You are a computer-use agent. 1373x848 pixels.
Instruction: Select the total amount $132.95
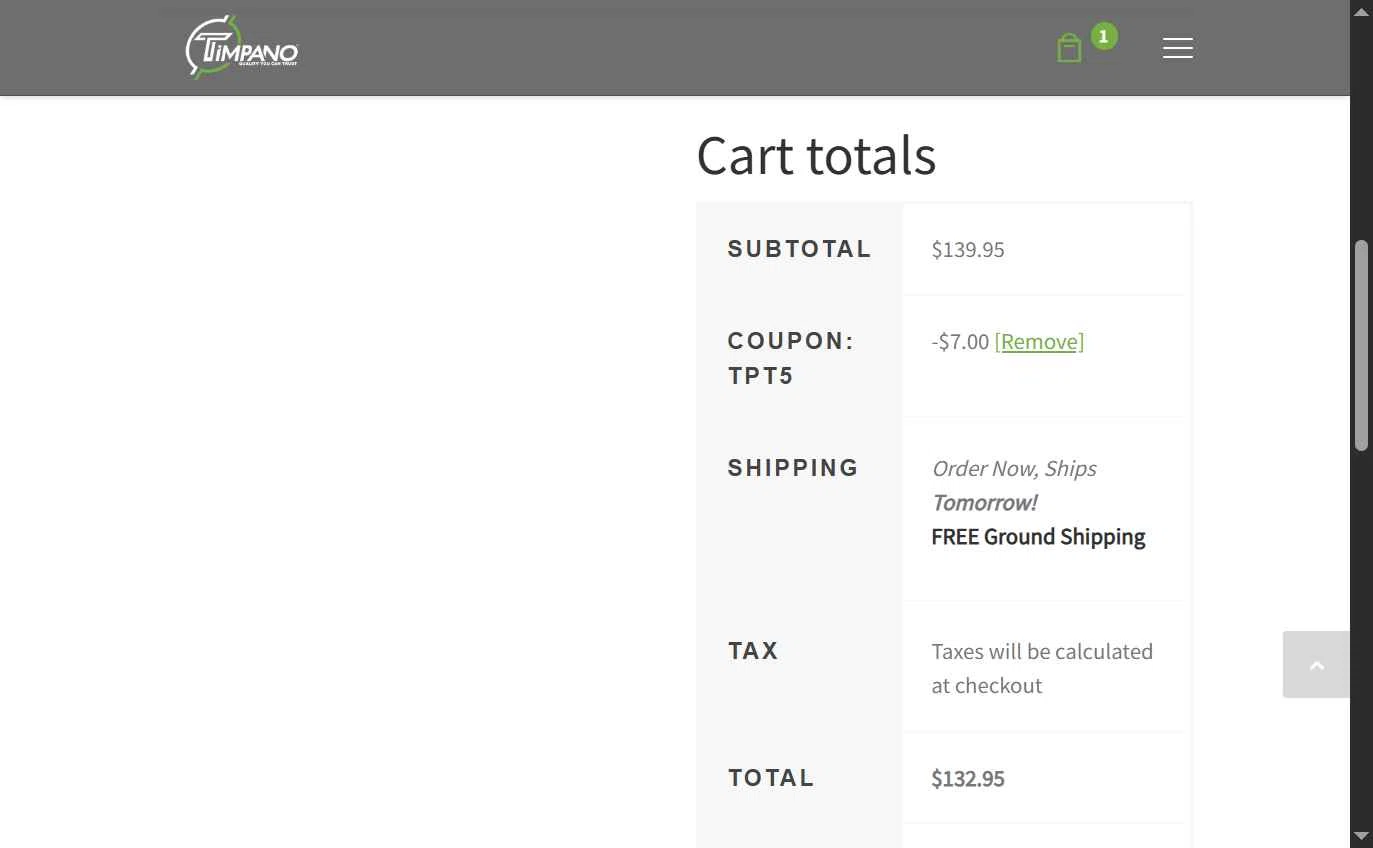[x=968, y=779]
